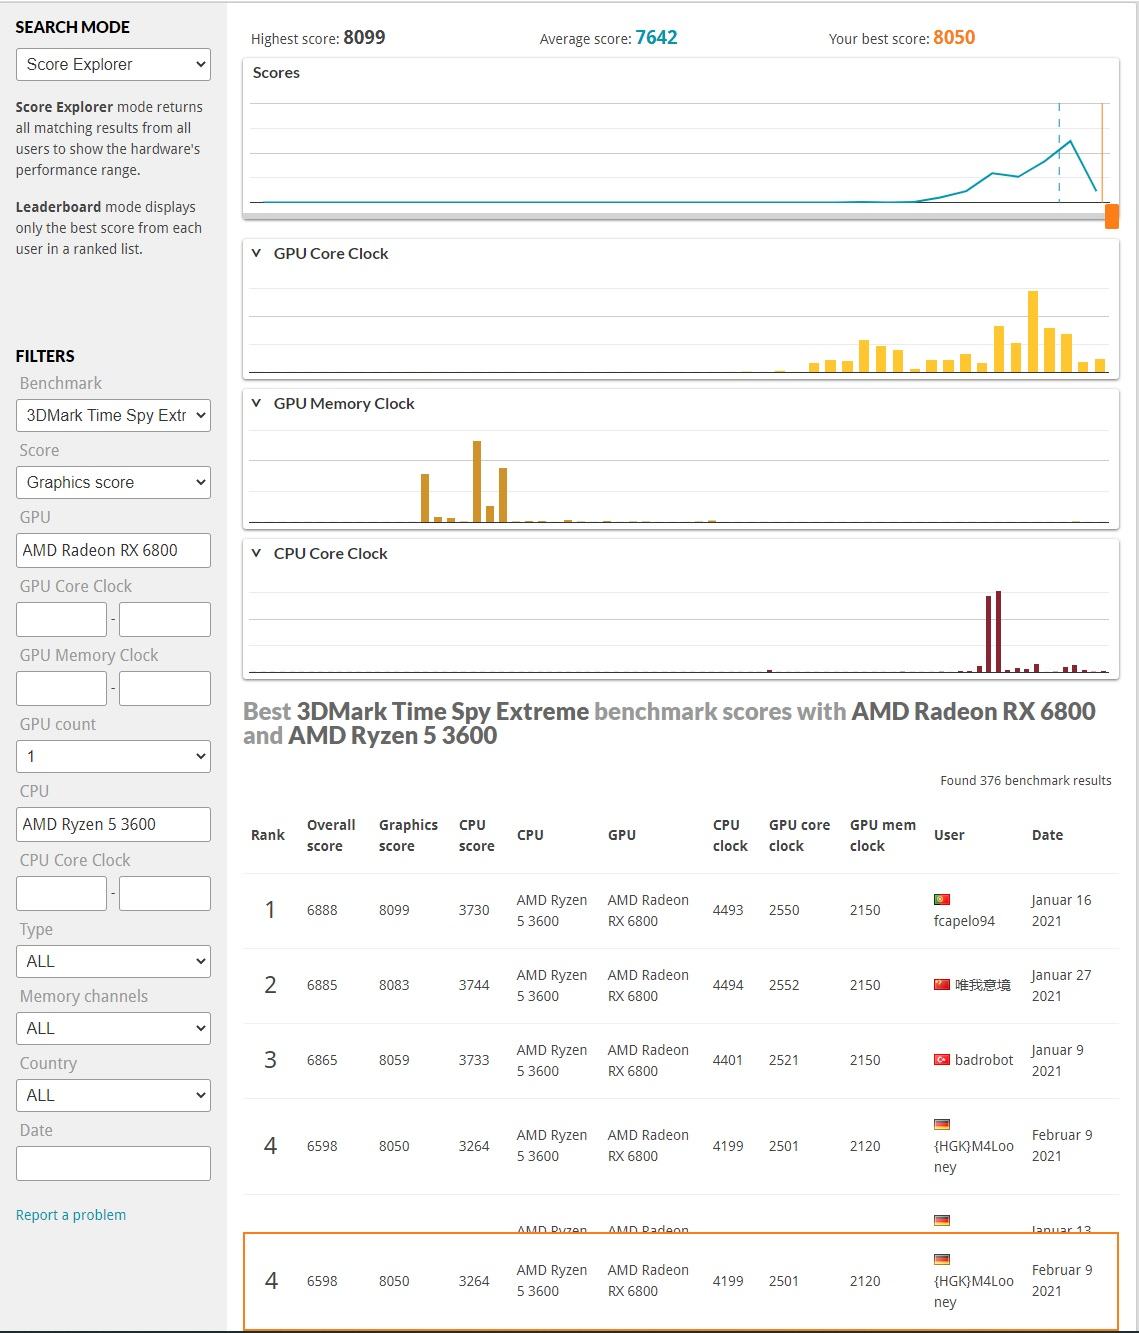Click the GPU Memory Clock minimum field
The image size is (1139, 1333).
point(61,688)
